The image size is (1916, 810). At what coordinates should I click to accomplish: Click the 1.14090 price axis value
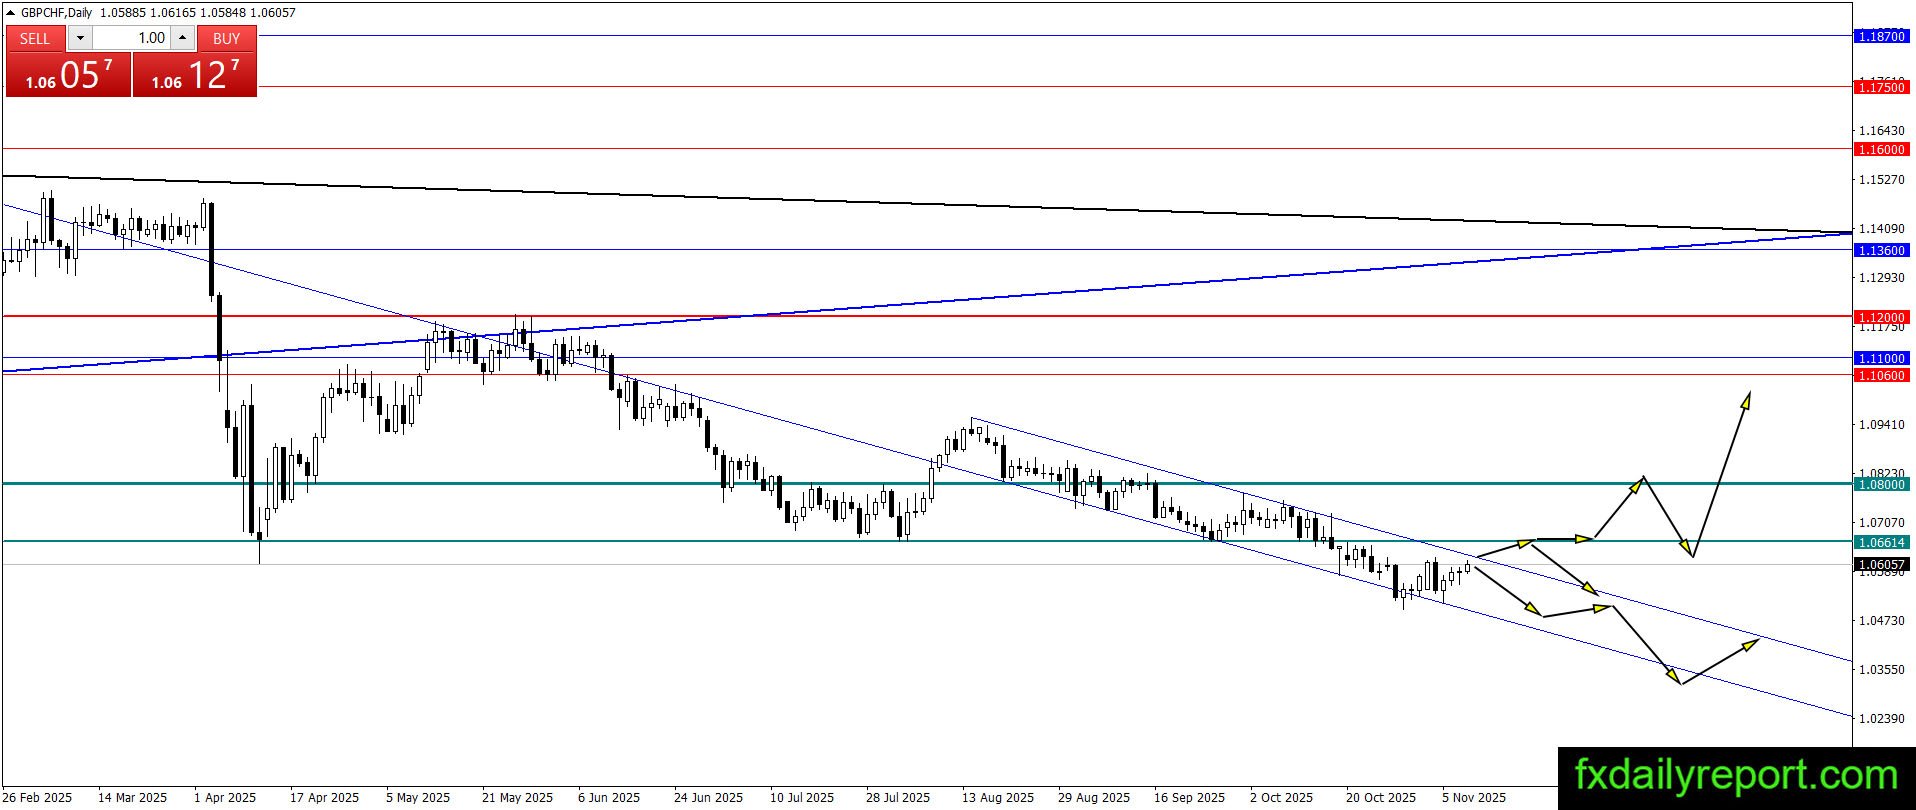(1881, 229)
